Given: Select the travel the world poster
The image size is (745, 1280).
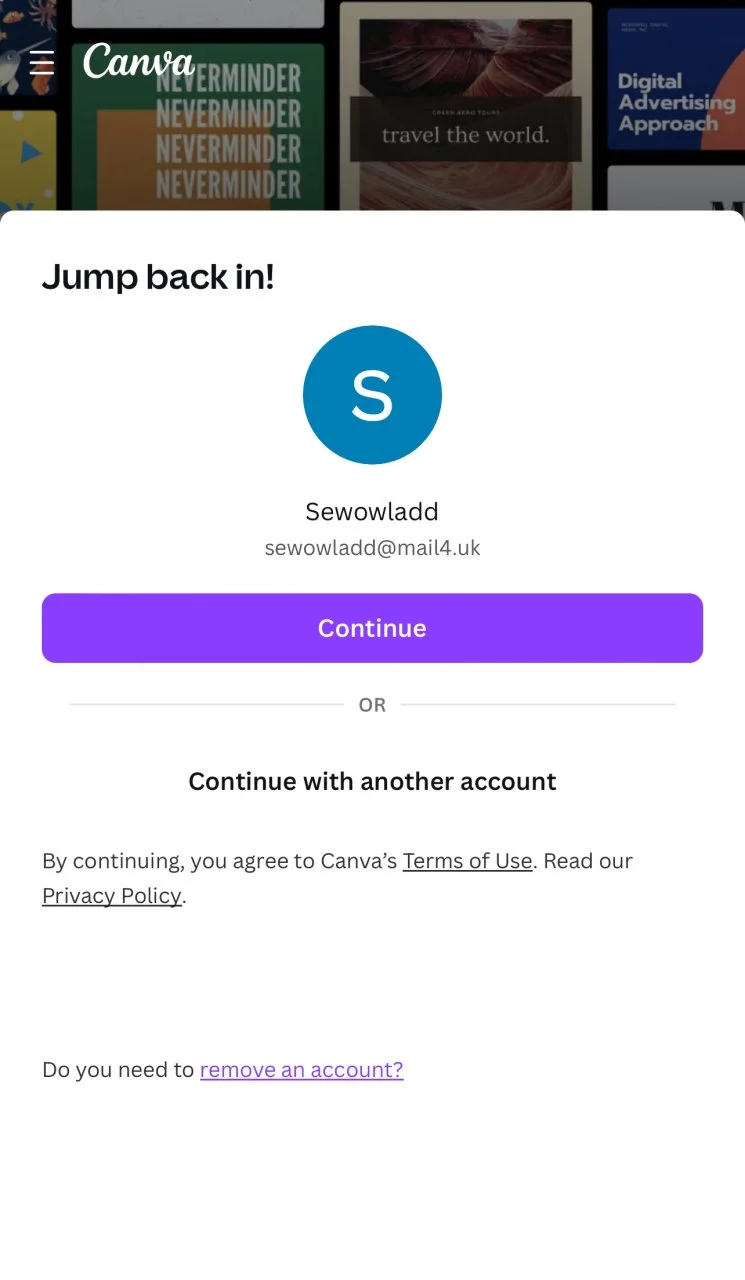Looking at the screenshot, I should coord(465,107).
